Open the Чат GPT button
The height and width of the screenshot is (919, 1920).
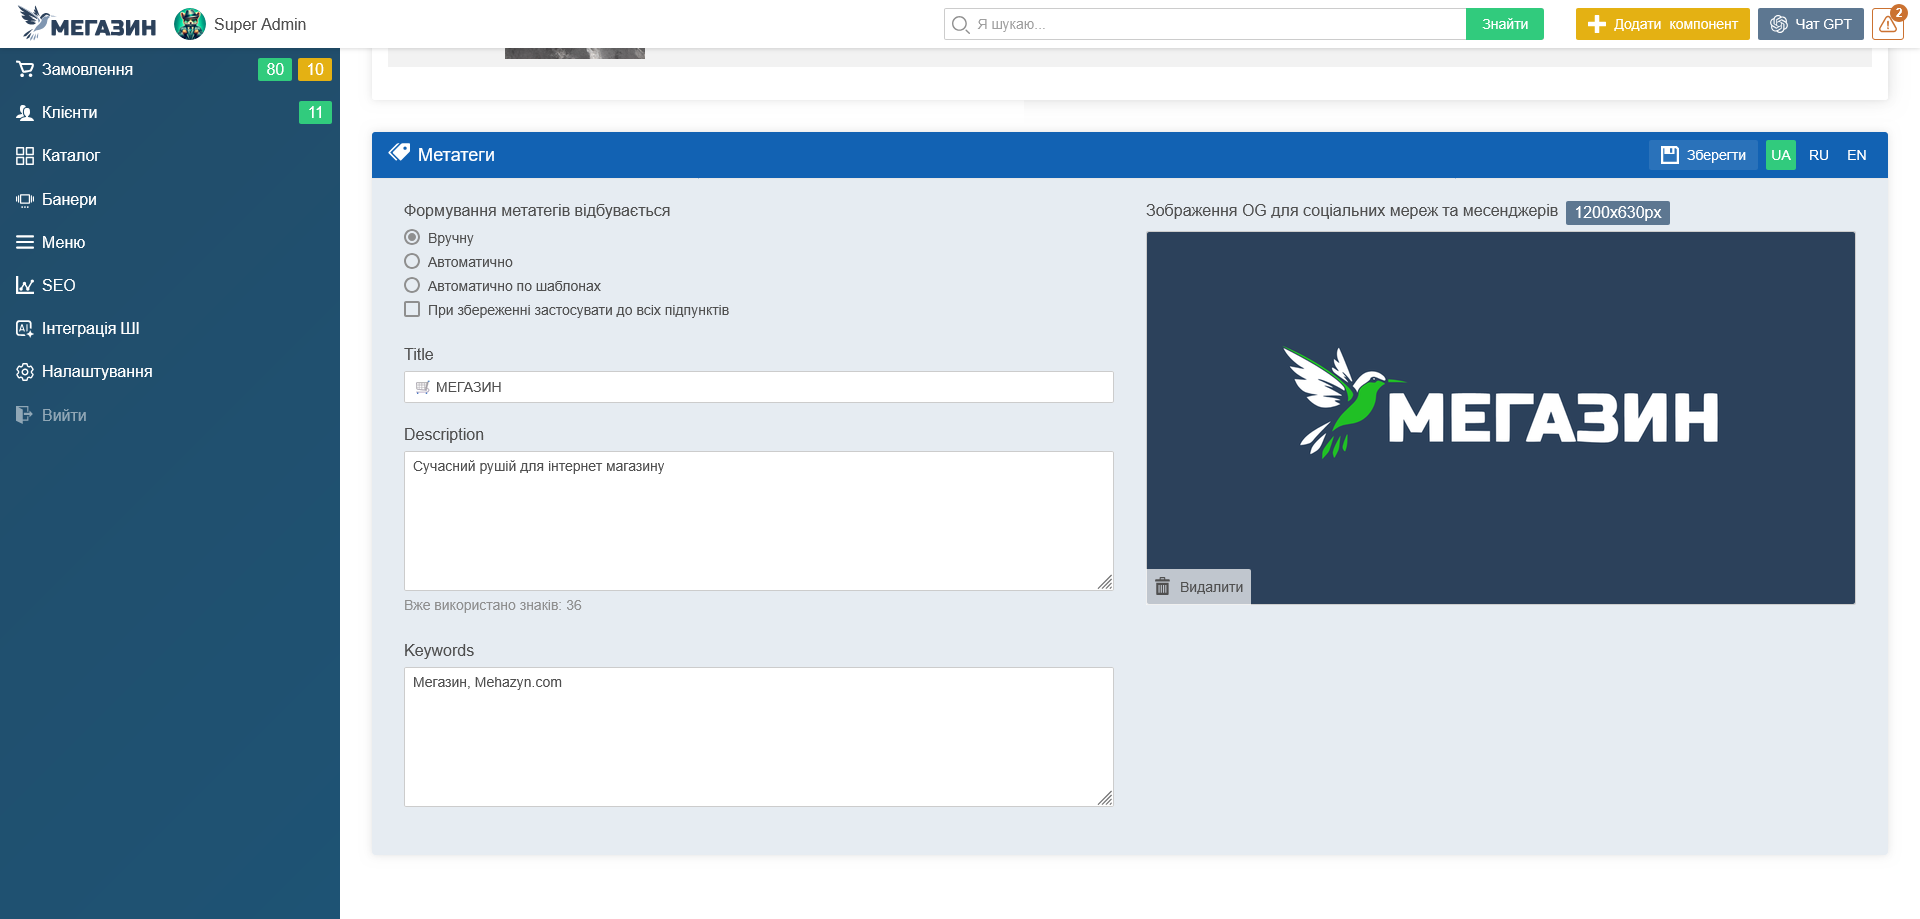pyautogui.click(x=1811, y=24)
